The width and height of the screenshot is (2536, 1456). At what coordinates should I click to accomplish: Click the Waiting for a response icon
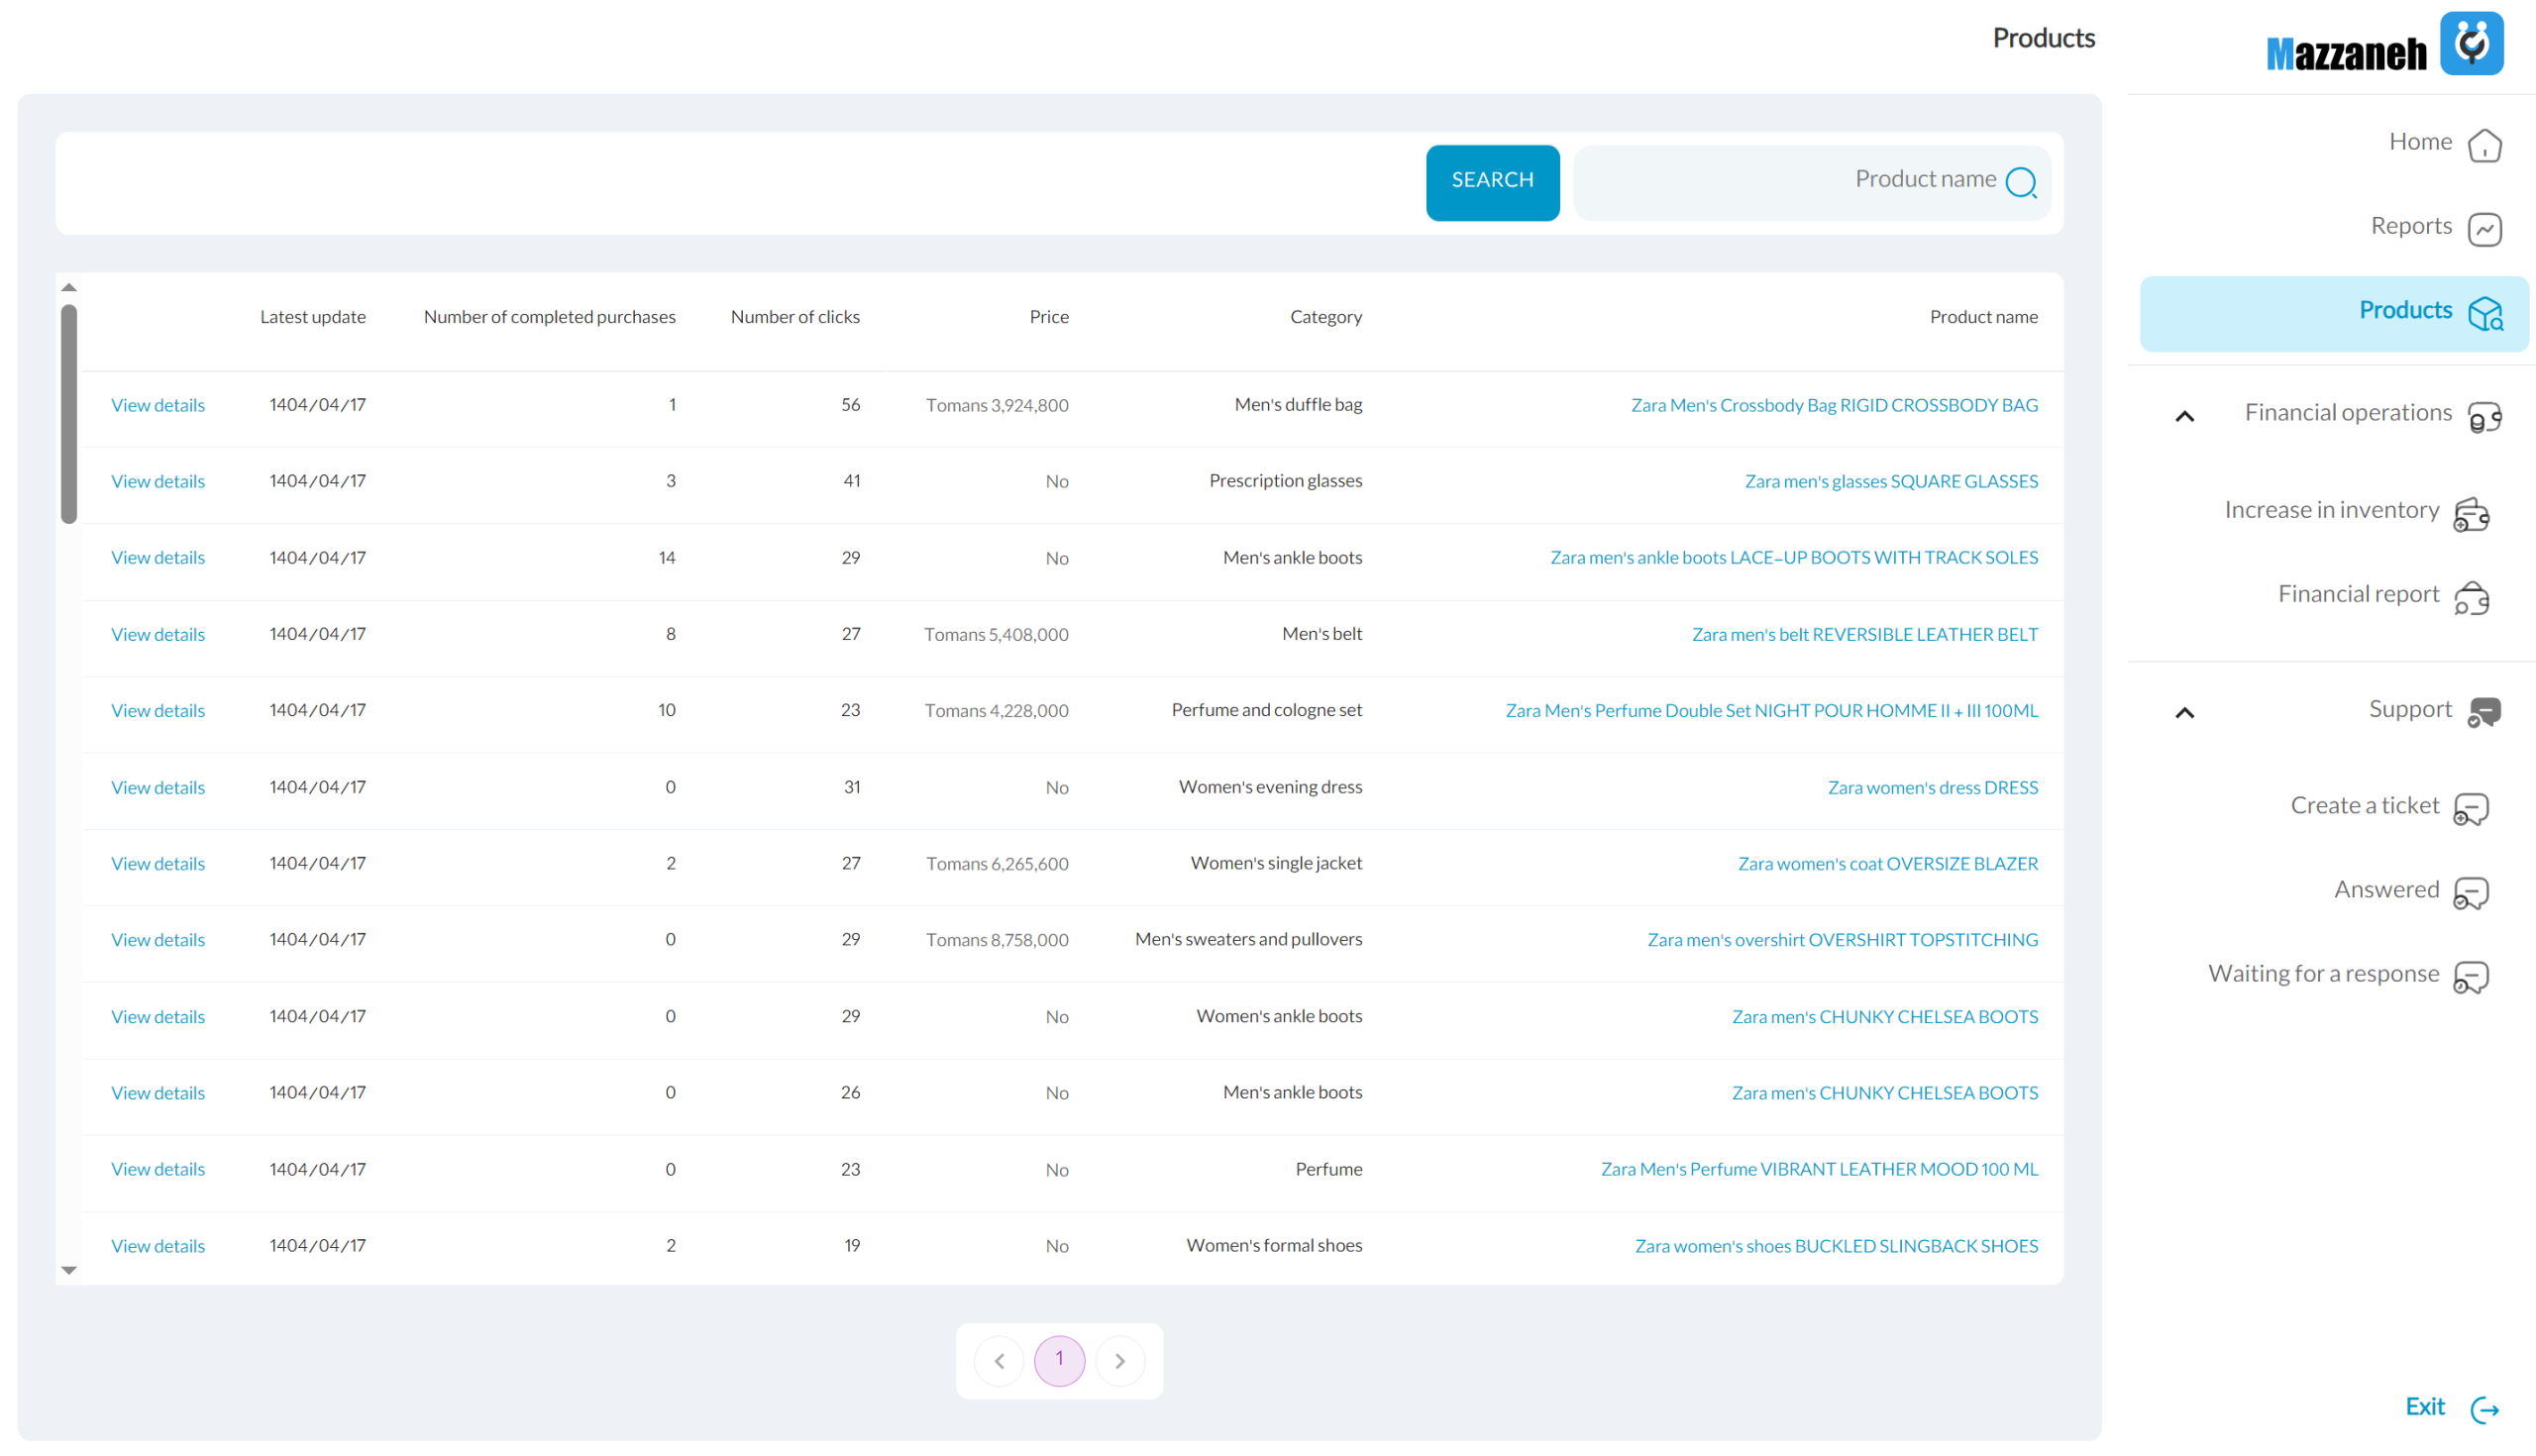pos(2471,976)
